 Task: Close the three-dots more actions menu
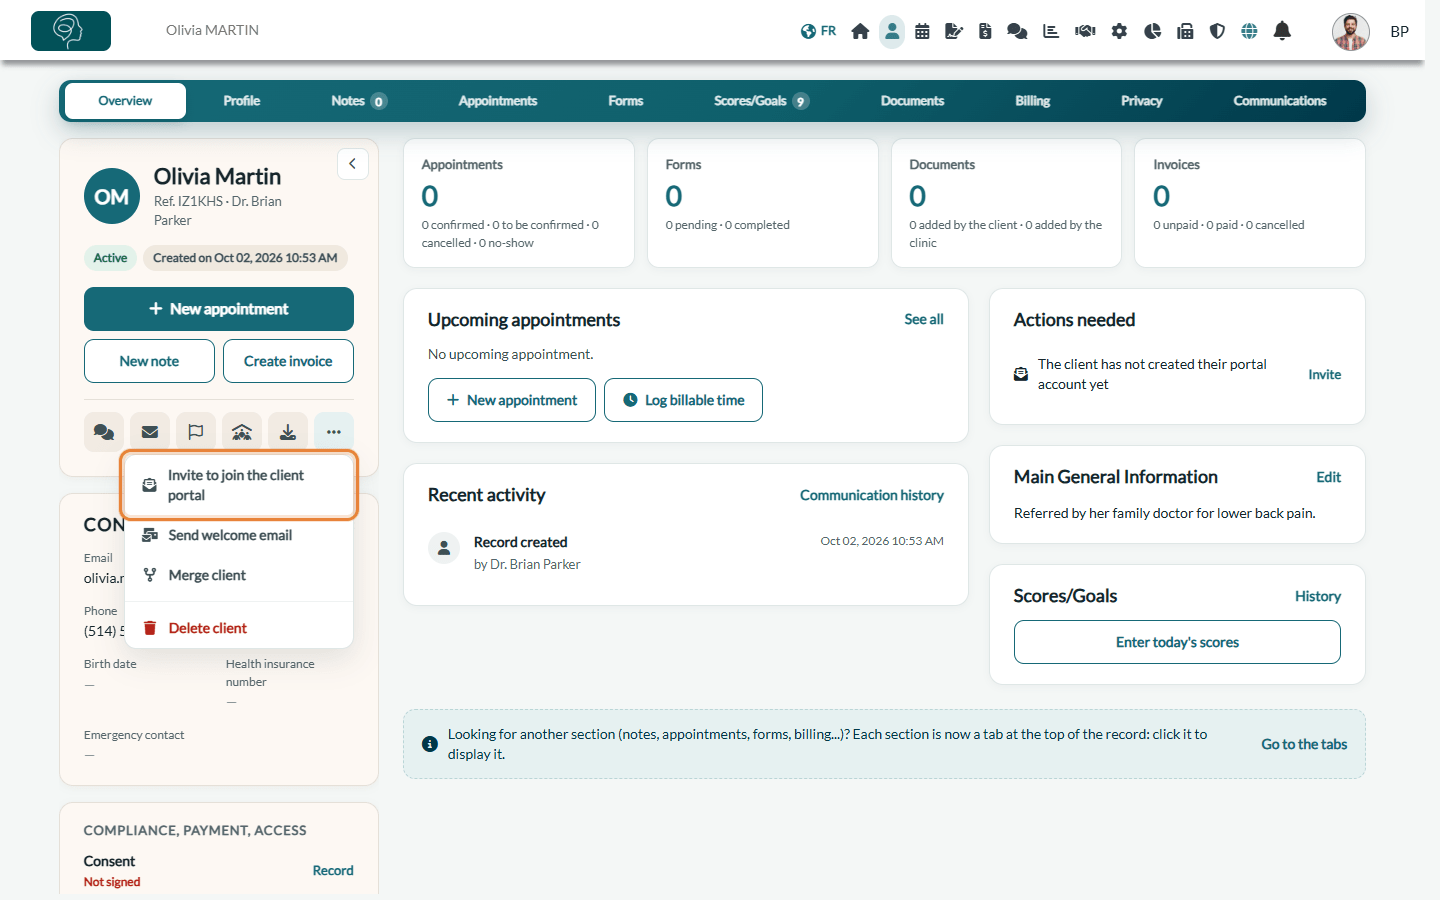click(334, 432)
